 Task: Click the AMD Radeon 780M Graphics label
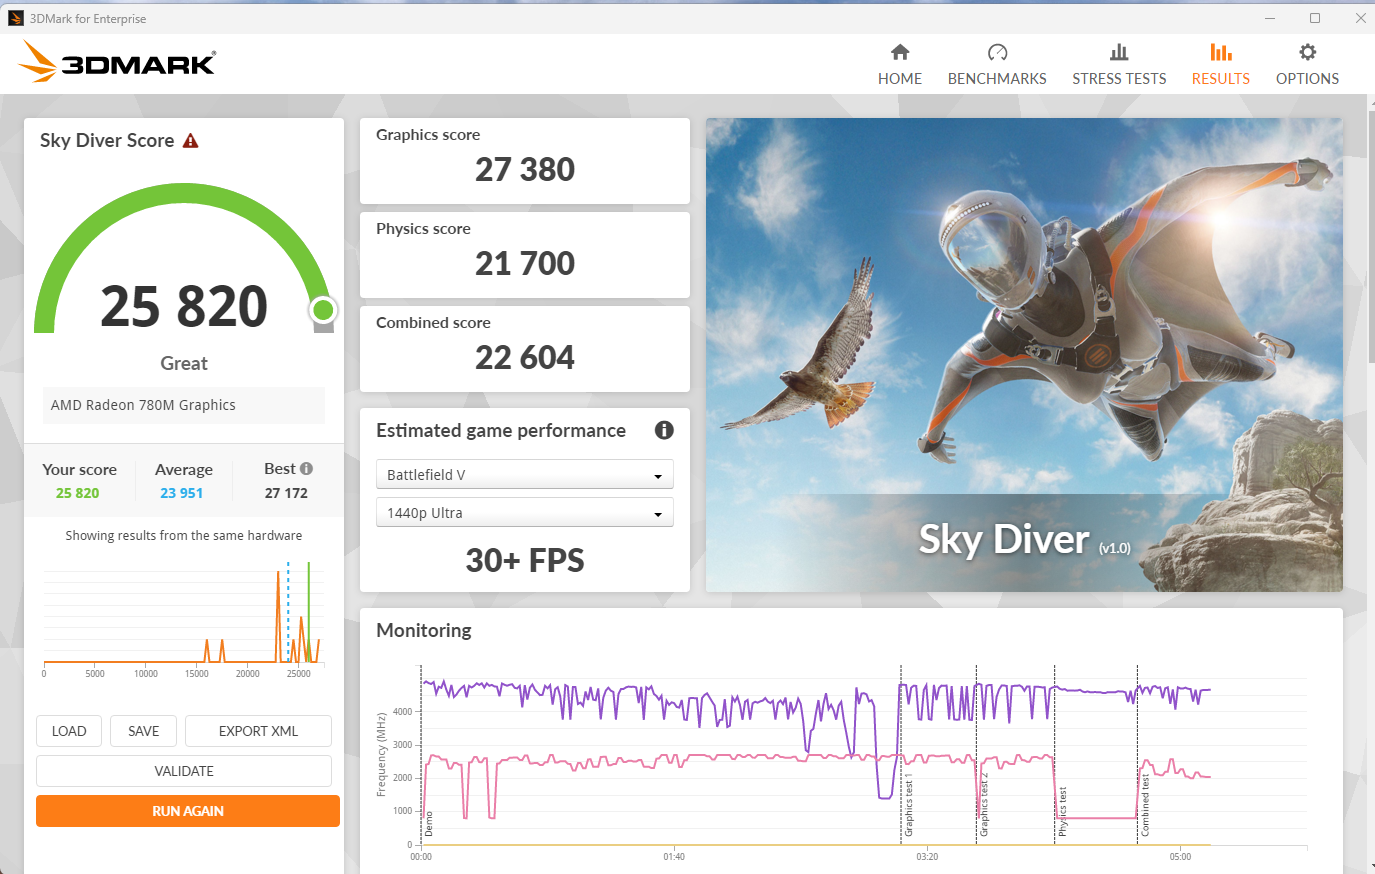(x=143, y=405)
